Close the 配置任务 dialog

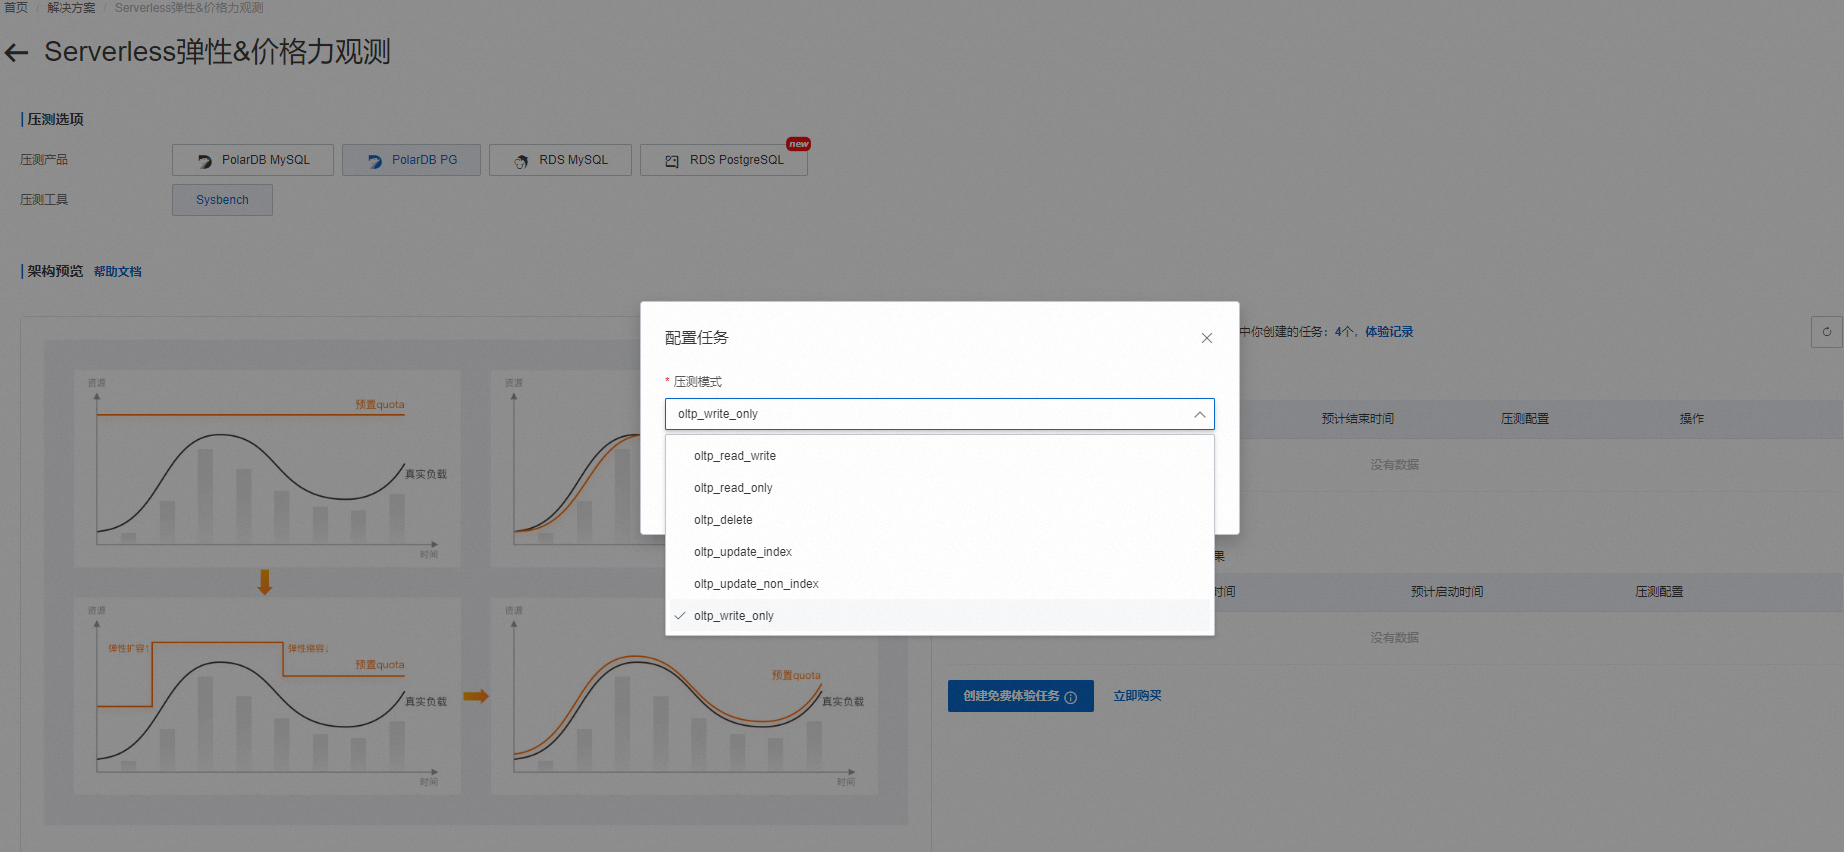[x=1207, y=338]
